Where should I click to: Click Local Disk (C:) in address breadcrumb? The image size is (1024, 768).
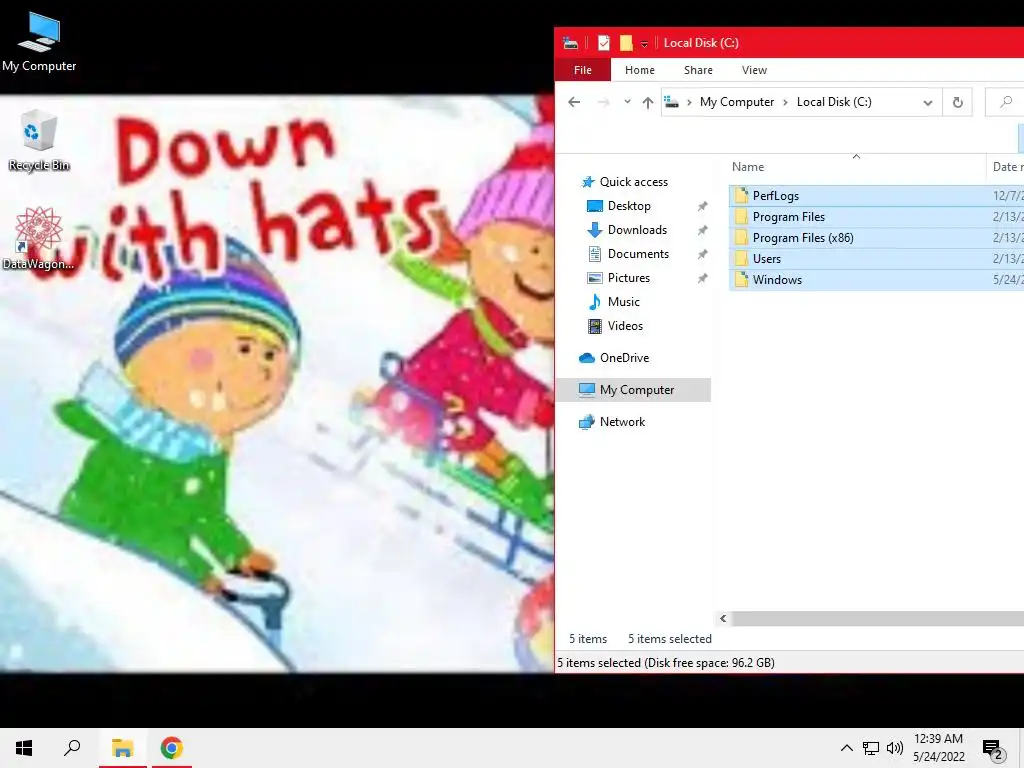[x=834, y=102]
